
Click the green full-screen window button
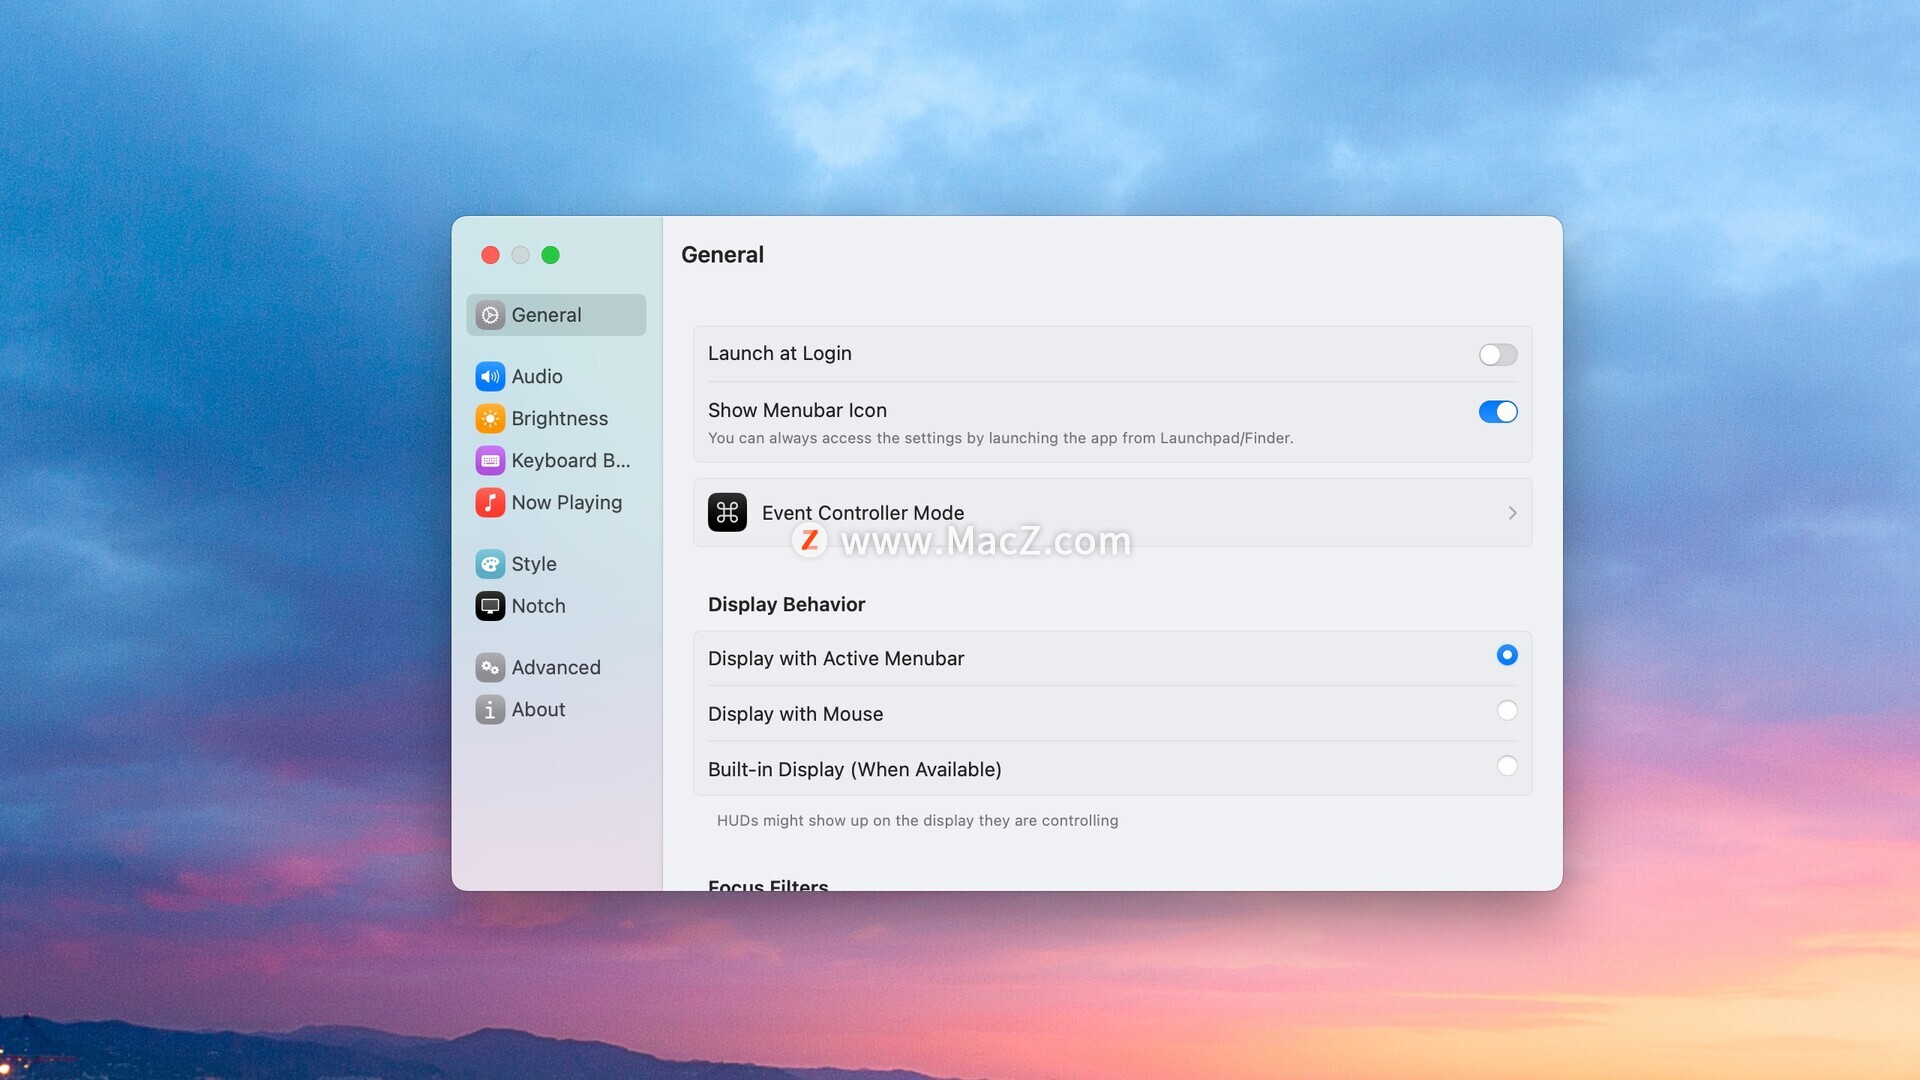(550, 256)
